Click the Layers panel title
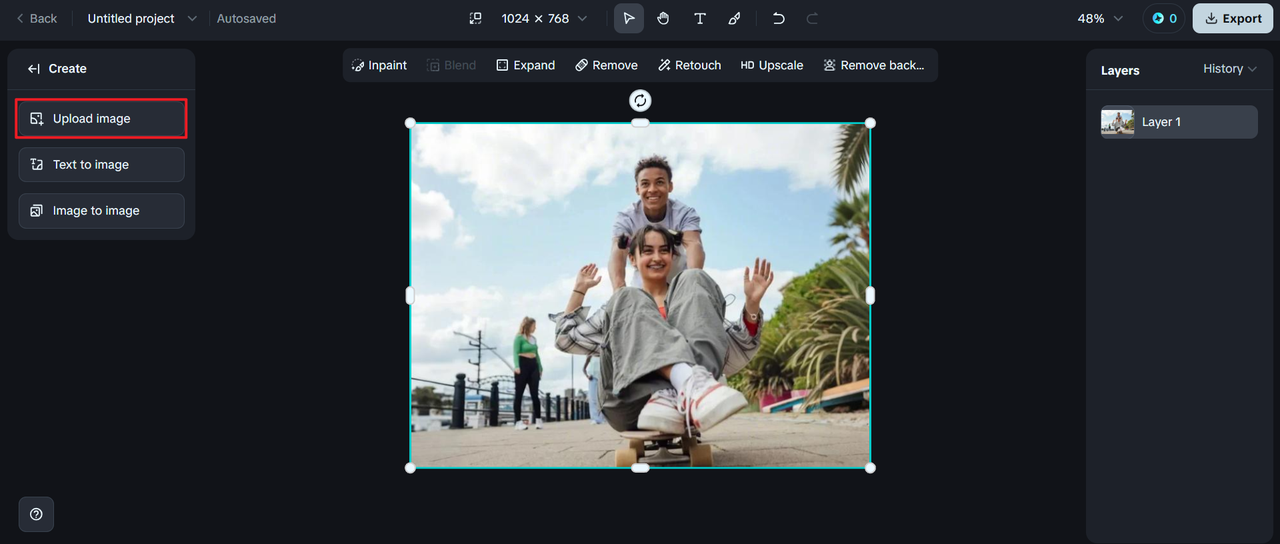This screenshot has width=1280, height=544. 1120,70
